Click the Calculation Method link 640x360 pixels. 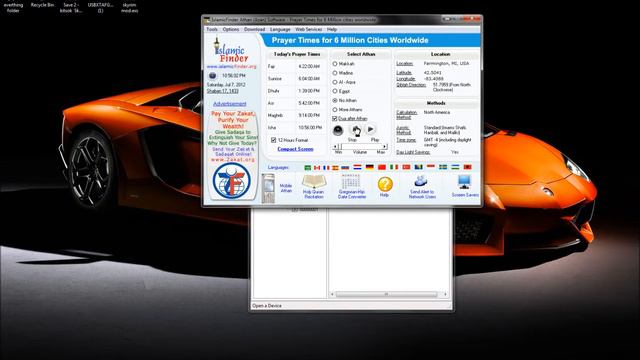click(x=407, y=115)
